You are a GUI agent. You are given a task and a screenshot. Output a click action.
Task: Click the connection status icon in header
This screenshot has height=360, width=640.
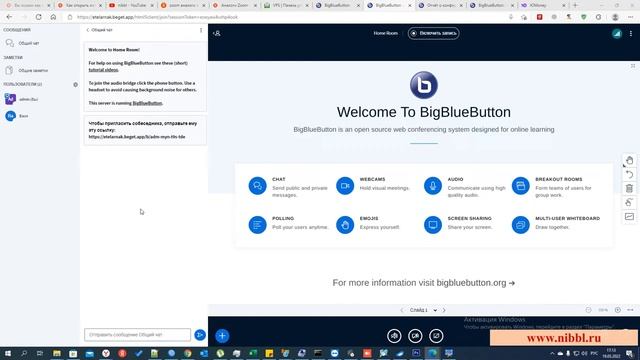click(617, 33)
